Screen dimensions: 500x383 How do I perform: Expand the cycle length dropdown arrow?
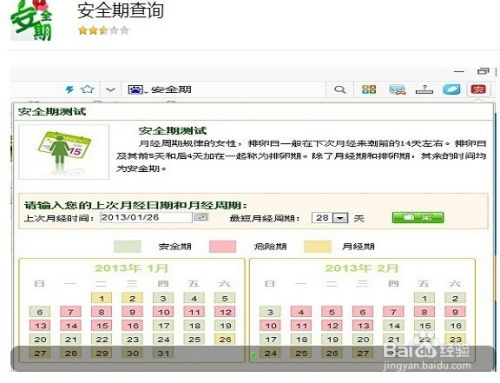coord(340,218)
